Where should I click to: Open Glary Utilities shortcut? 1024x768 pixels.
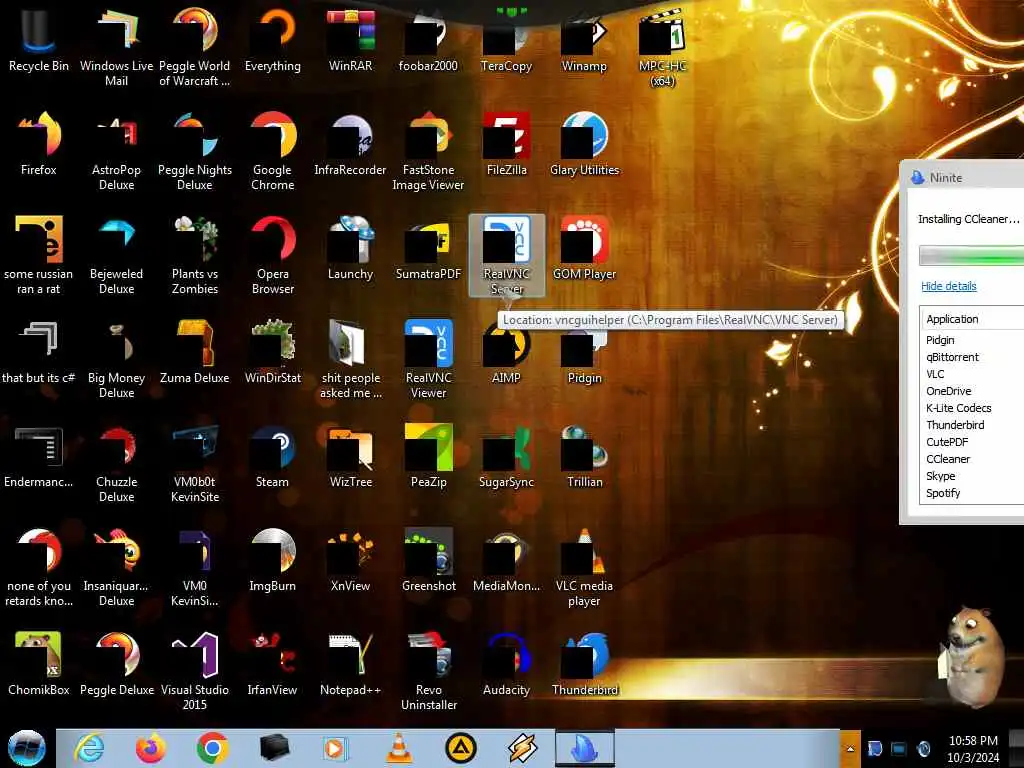(x=584, y=144)
